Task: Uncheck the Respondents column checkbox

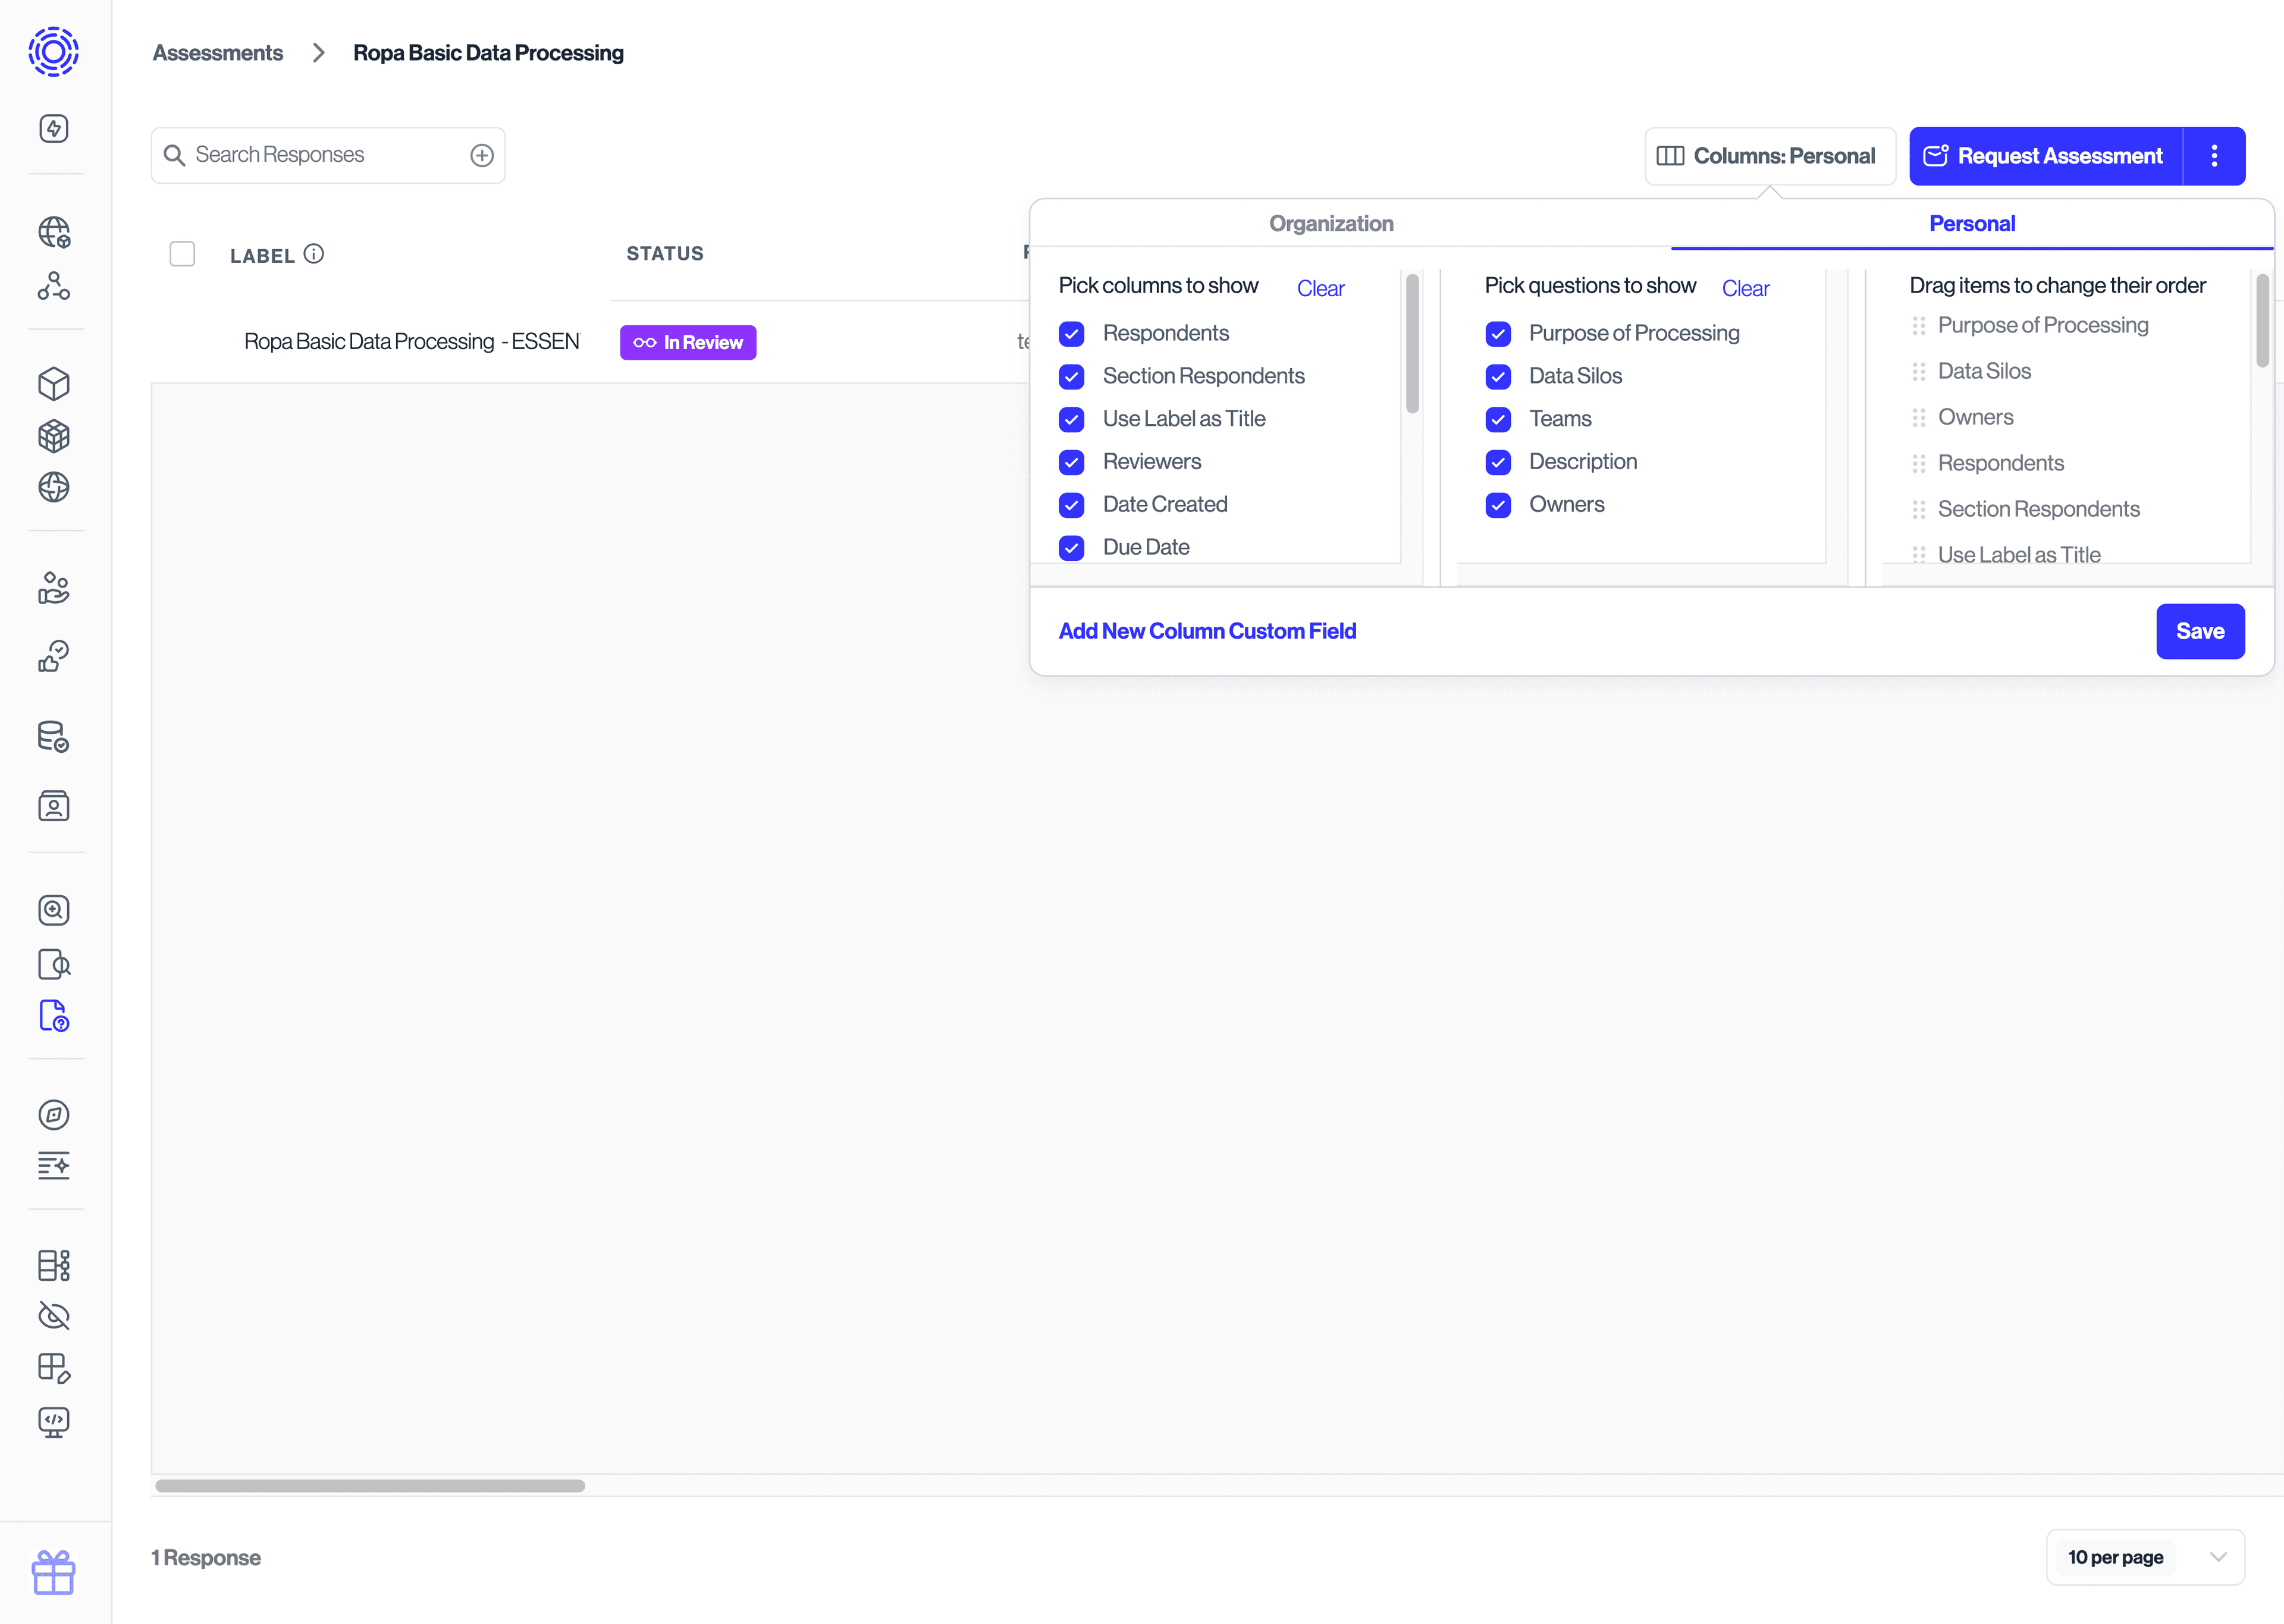Action: pos(1071,333)
